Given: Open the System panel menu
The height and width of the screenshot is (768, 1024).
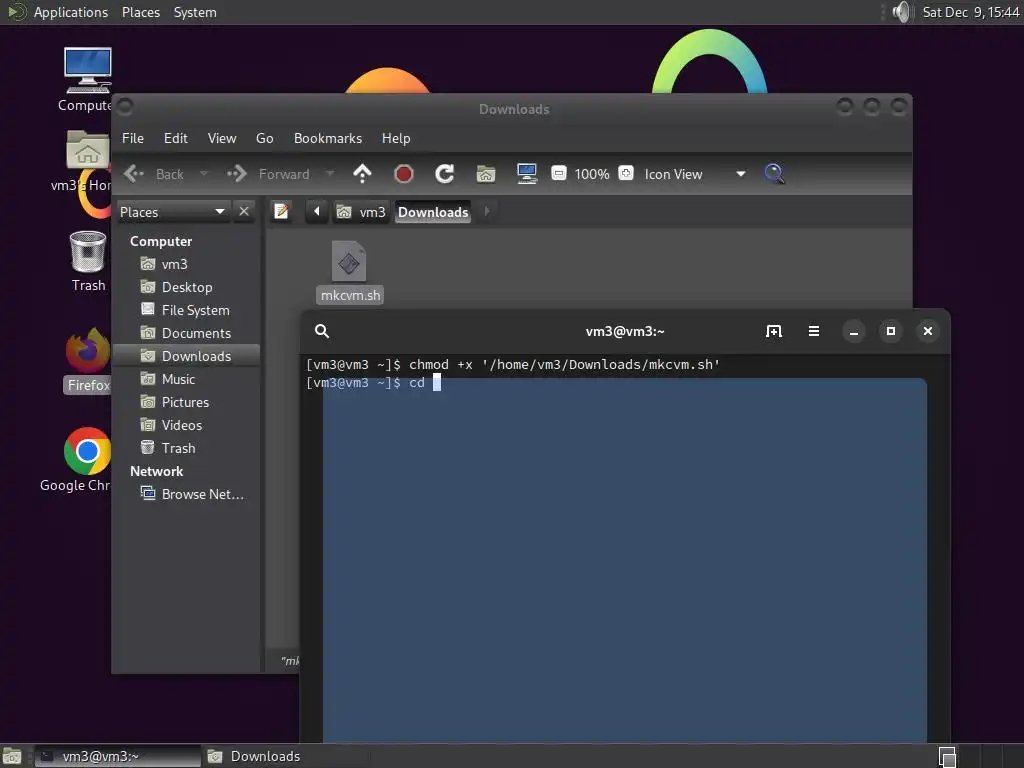Looking at the screenshot, I should click(195, 12).
